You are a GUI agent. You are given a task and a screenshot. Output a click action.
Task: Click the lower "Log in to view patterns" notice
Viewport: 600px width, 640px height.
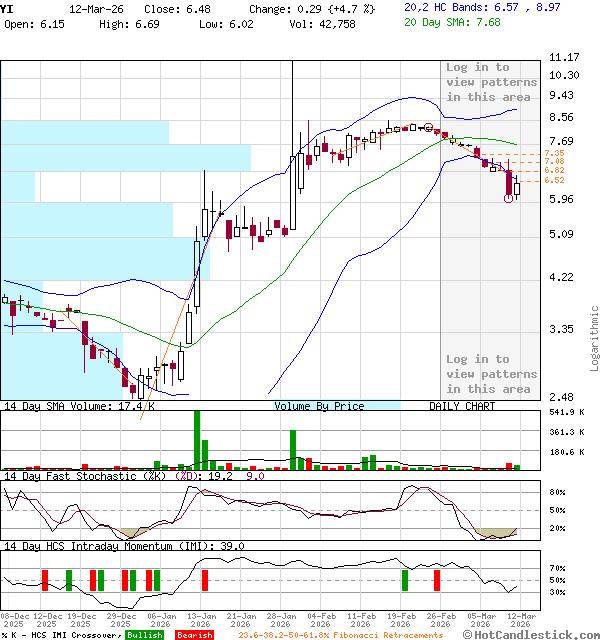click(491, 374)
